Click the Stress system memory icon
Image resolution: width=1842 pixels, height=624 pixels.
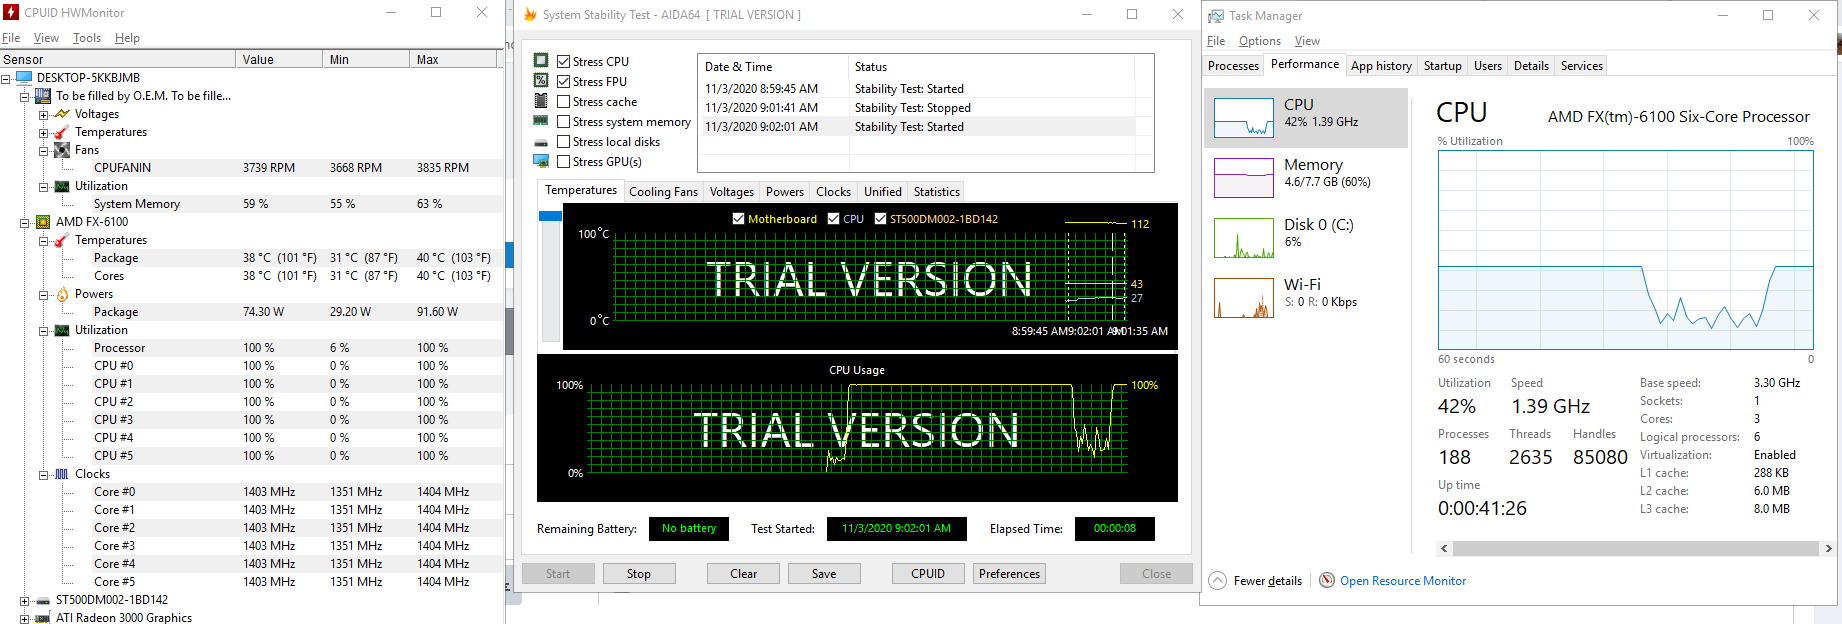pos(541,121)
